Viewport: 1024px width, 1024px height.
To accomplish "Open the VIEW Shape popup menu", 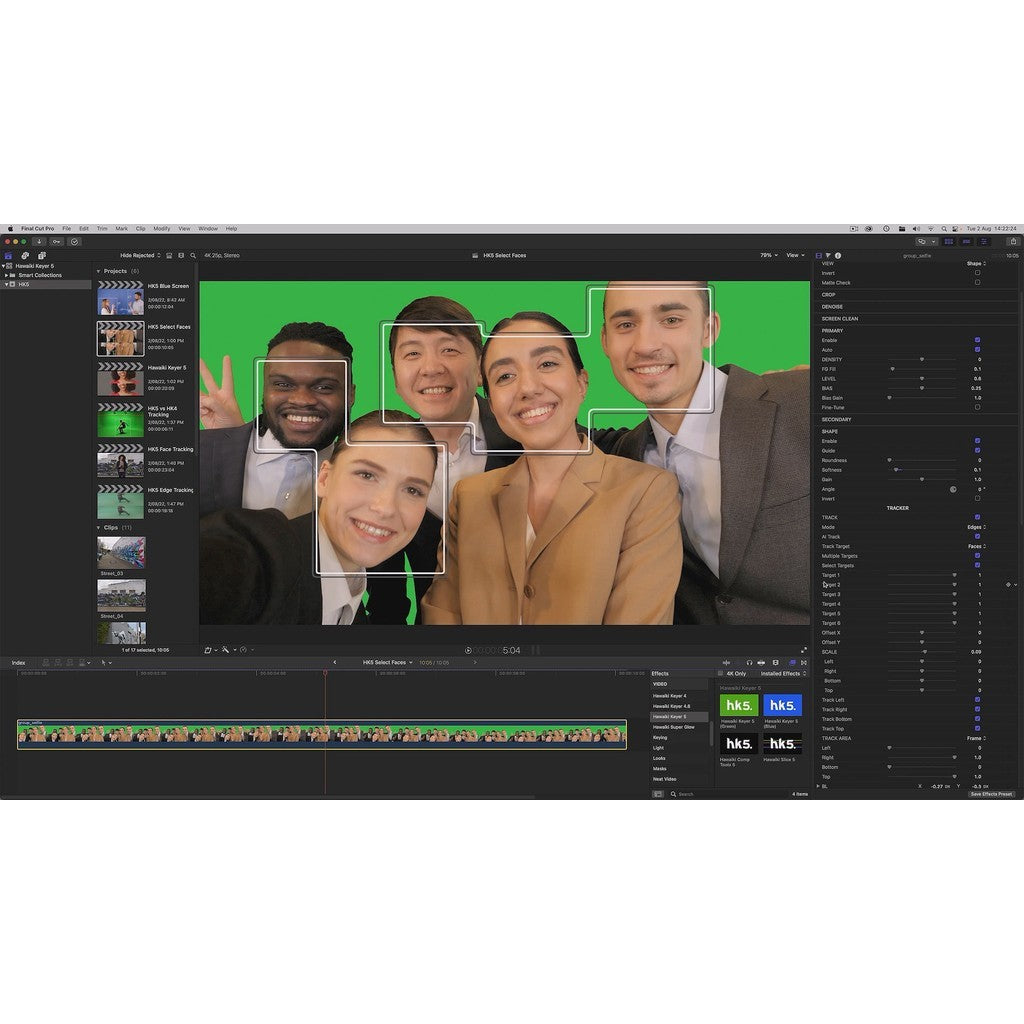I will (976, 263).
